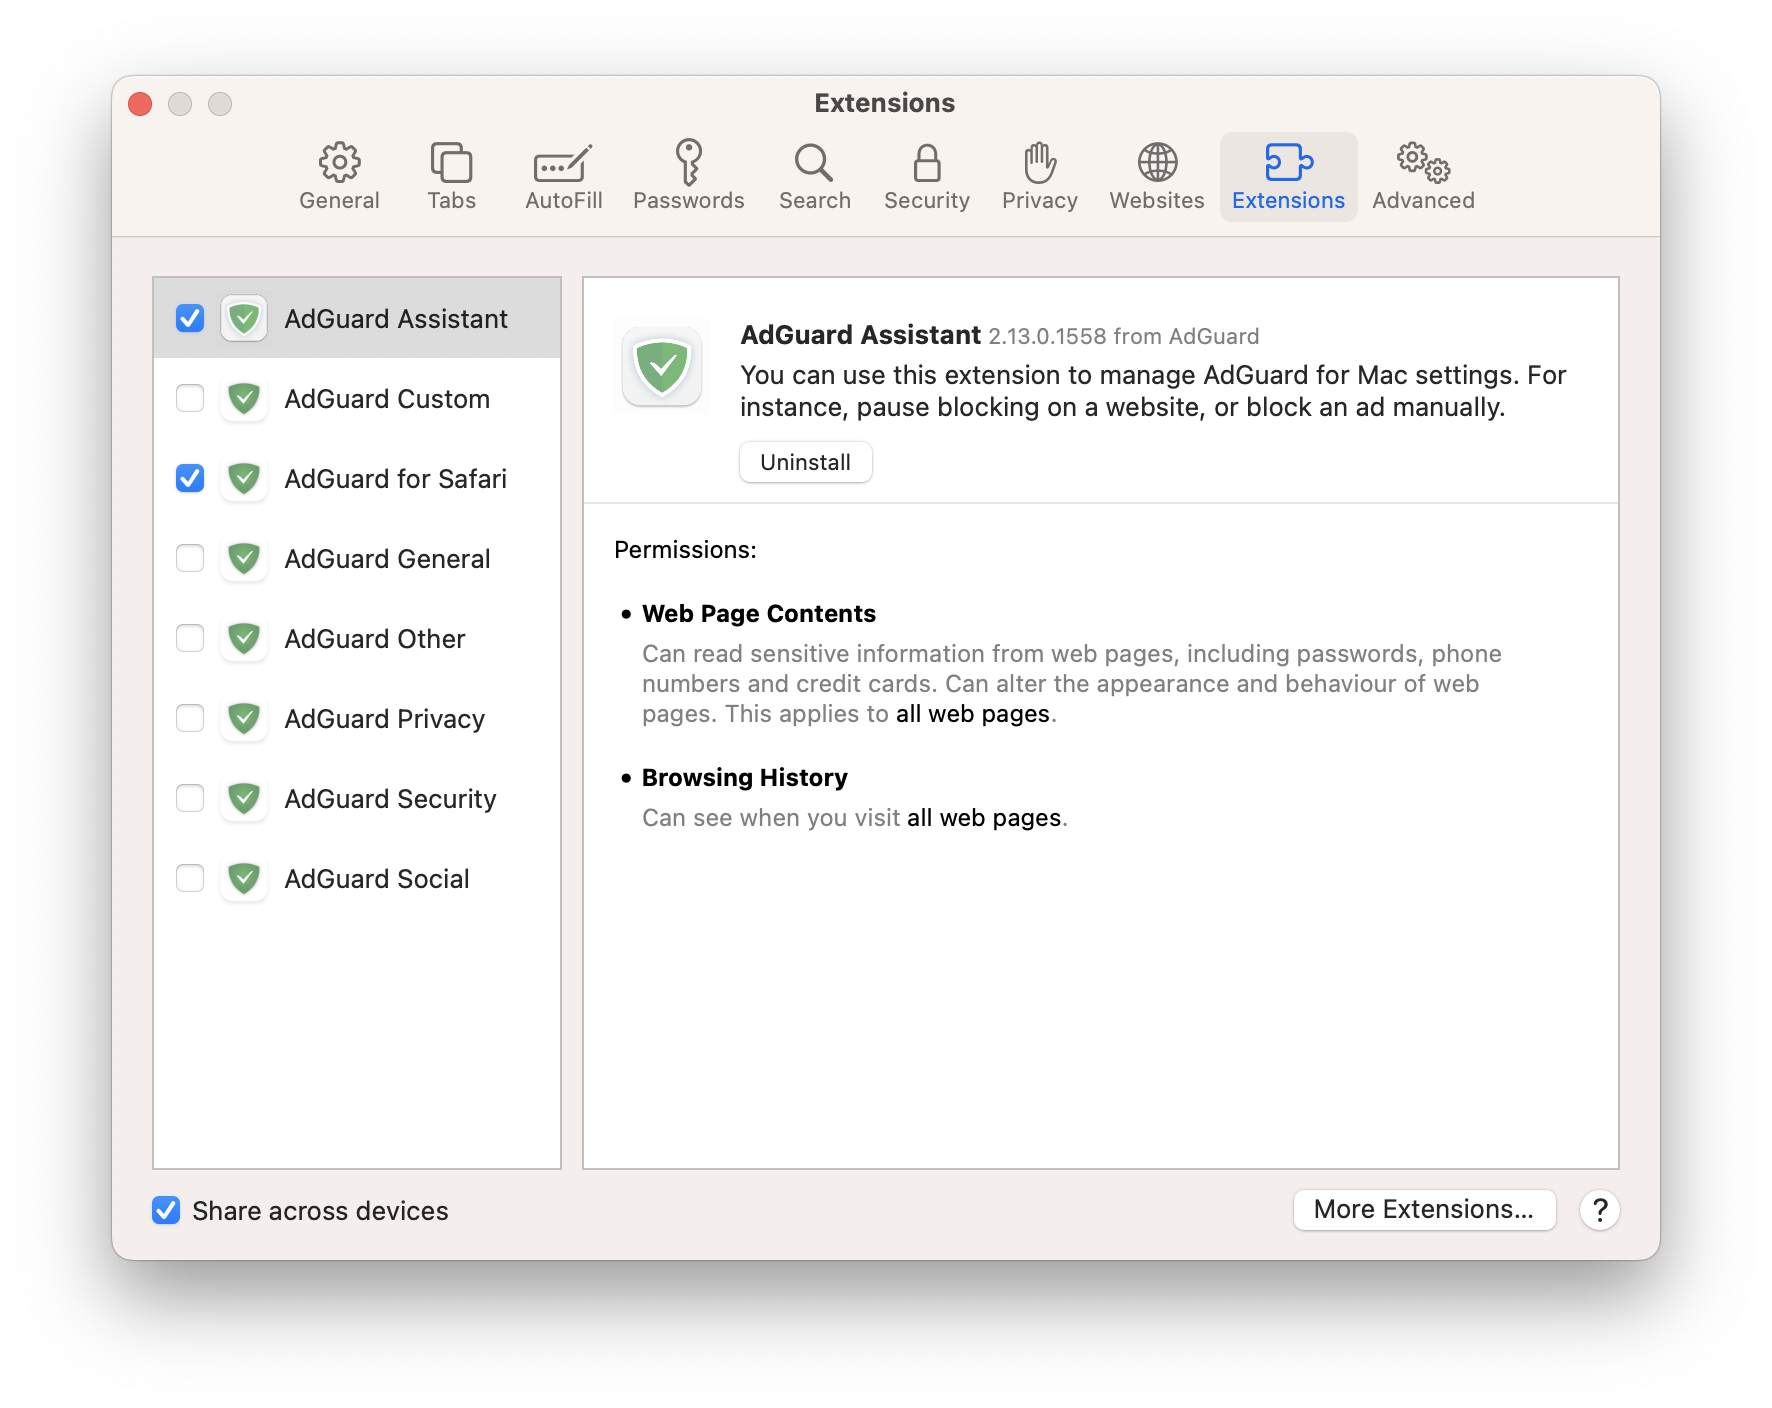Open the Security padlock icon
This screenshot has height=1408, width=1772.
coord(927,162)
